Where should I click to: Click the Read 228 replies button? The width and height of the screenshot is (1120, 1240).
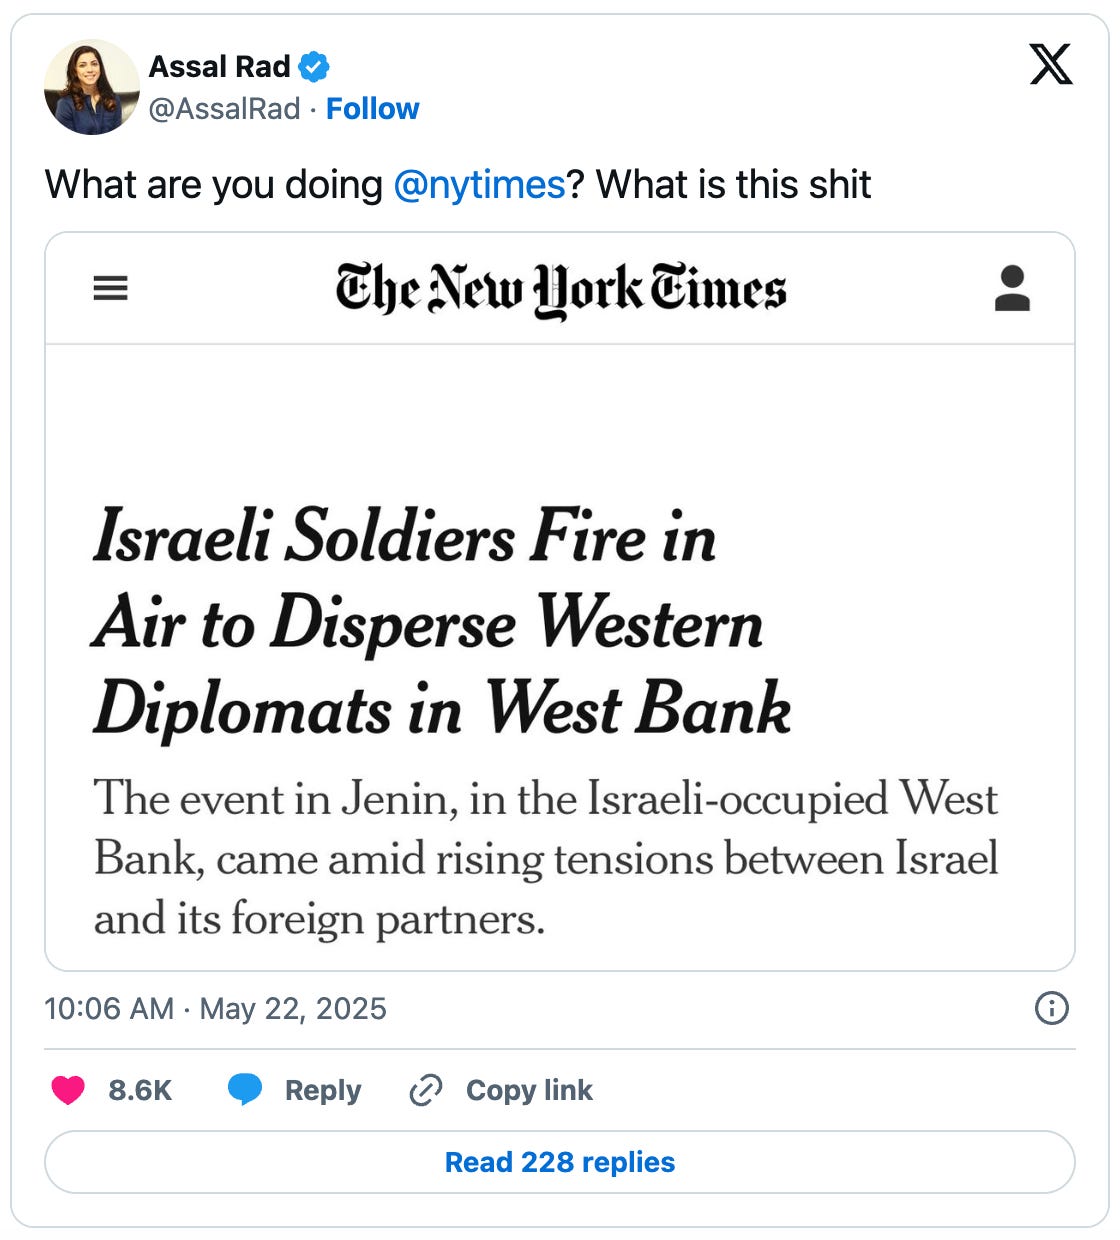click(560, 1162)
